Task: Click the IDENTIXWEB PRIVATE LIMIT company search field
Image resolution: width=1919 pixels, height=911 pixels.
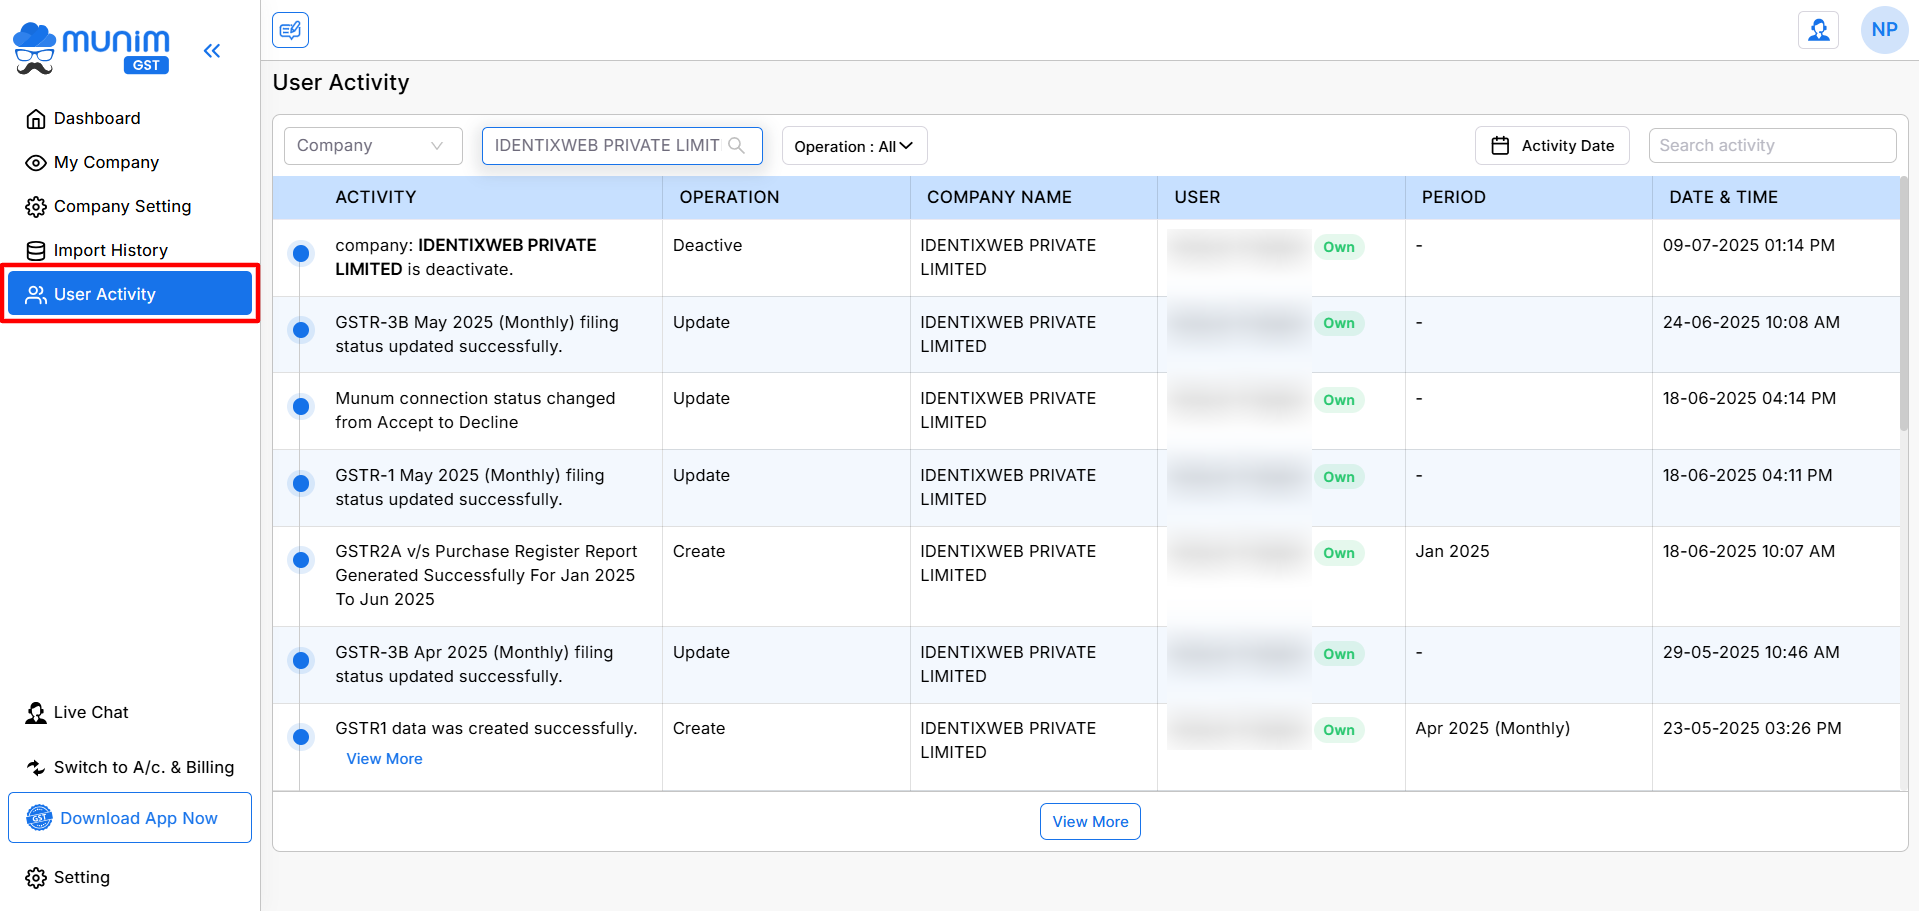Action: point(622,146)
